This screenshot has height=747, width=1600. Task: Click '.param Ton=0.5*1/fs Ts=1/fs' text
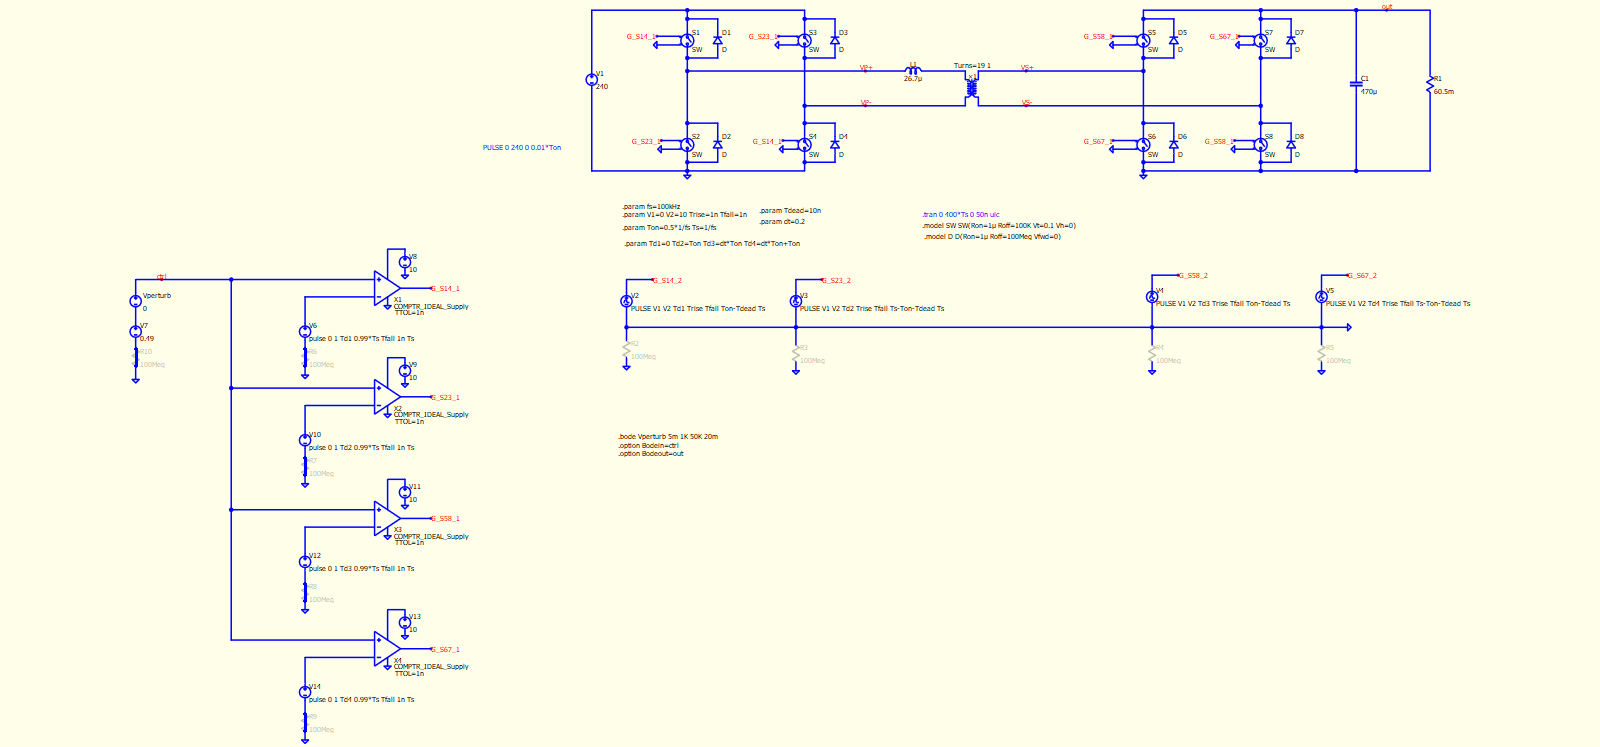point(669,228)
